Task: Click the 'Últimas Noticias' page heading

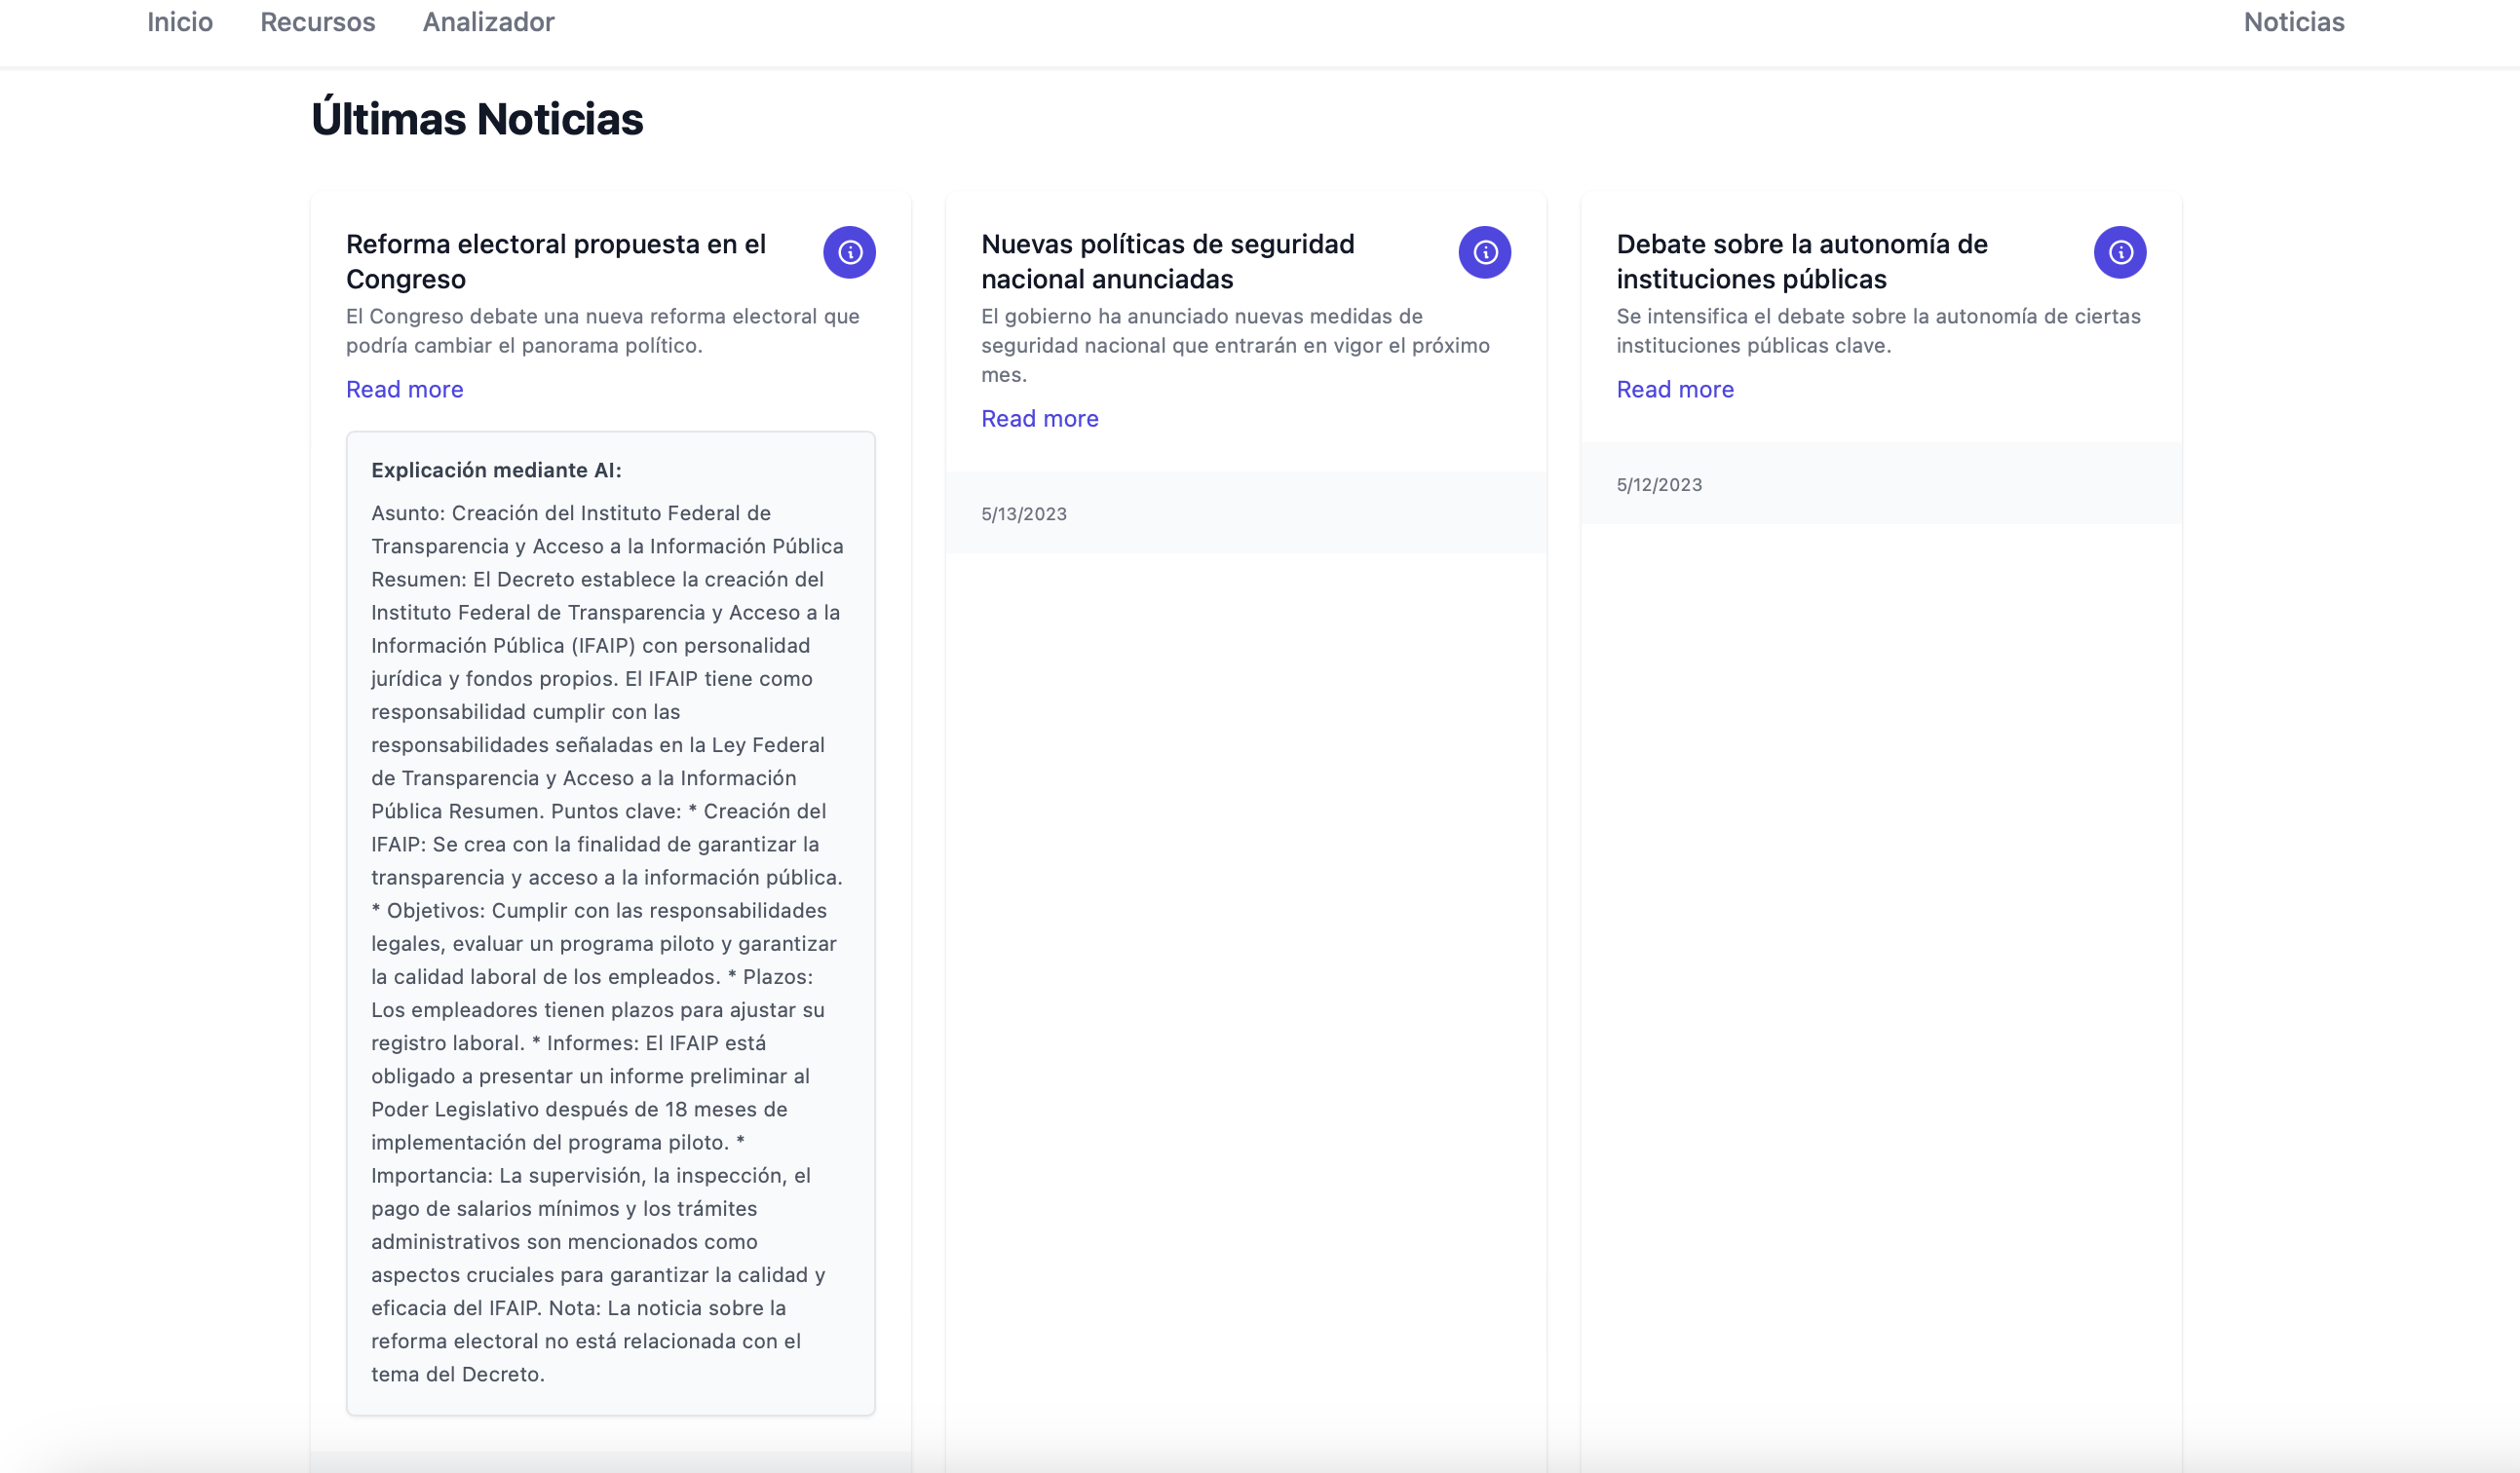Action: coord(477,119)
